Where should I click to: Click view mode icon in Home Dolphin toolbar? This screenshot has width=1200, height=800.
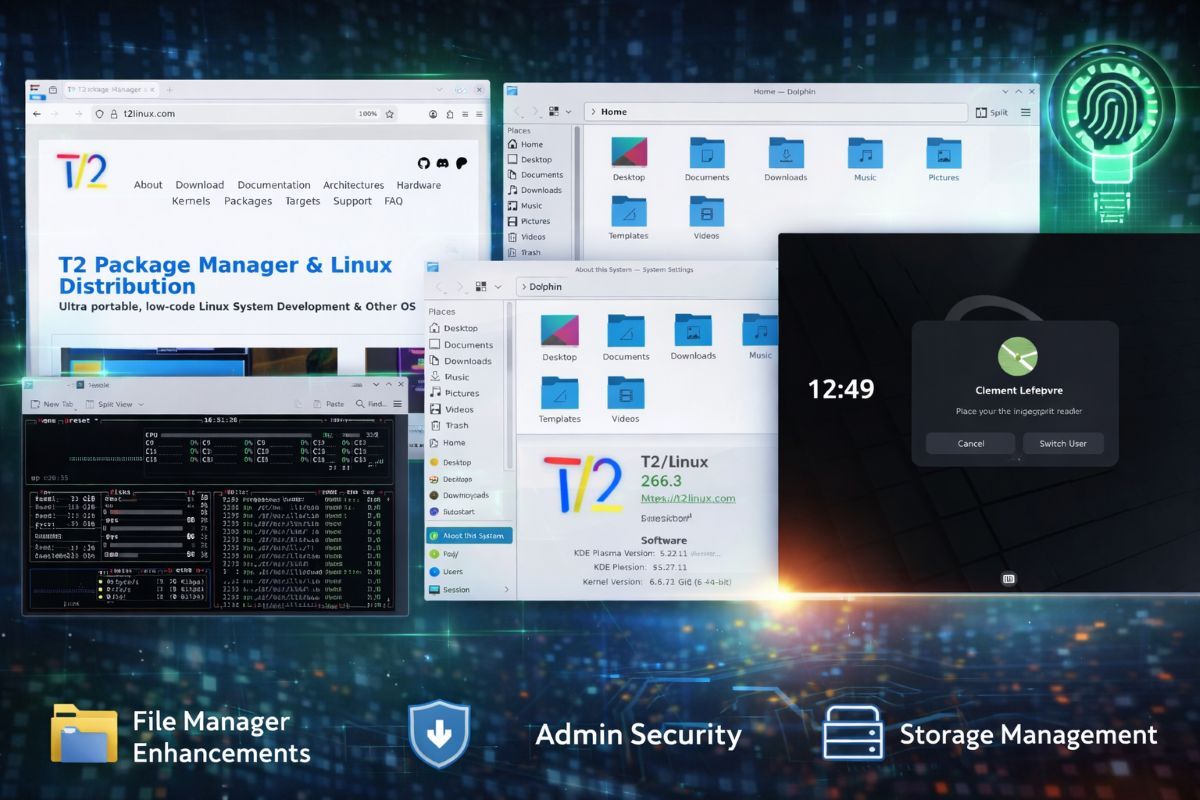click(x=553, y=112)
